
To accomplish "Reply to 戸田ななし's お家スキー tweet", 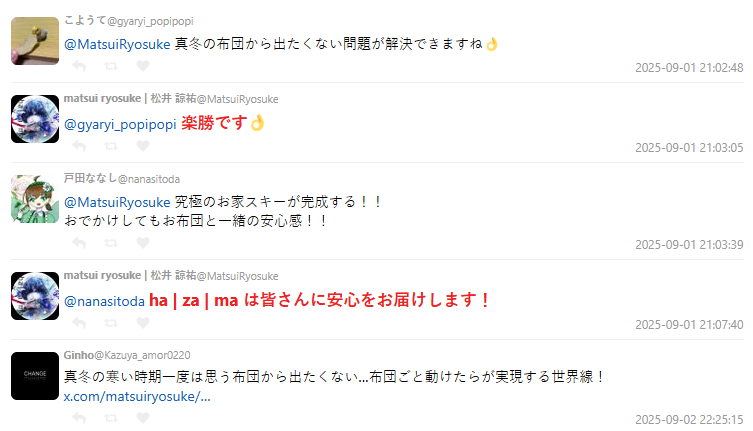I will point(79,243).
